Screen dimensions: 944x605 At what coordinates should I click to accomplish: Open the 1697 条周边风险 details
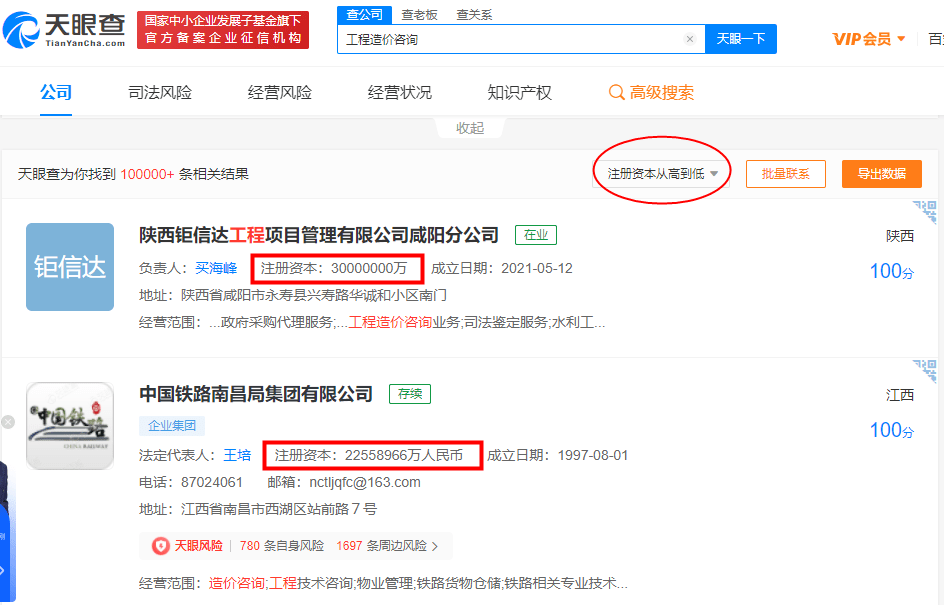click(382, 546)
